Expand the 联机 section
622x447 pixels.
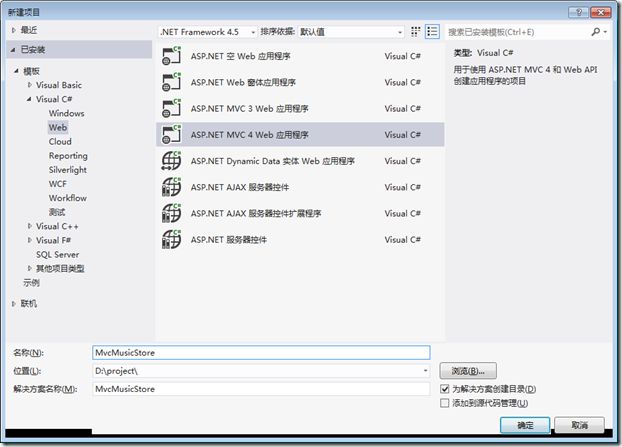[13, 304]
